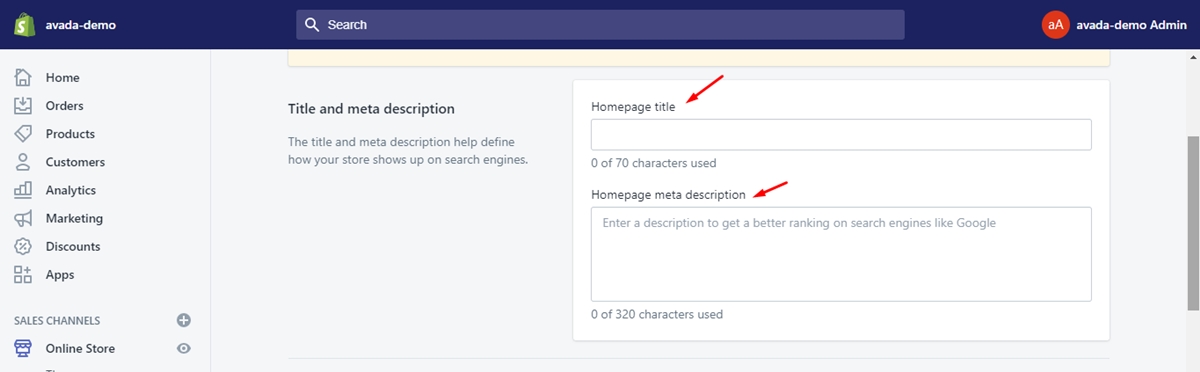This screenshot has height=372, width=1200.
Task: Focus the top Search bar
Action: tap(600, 25)
